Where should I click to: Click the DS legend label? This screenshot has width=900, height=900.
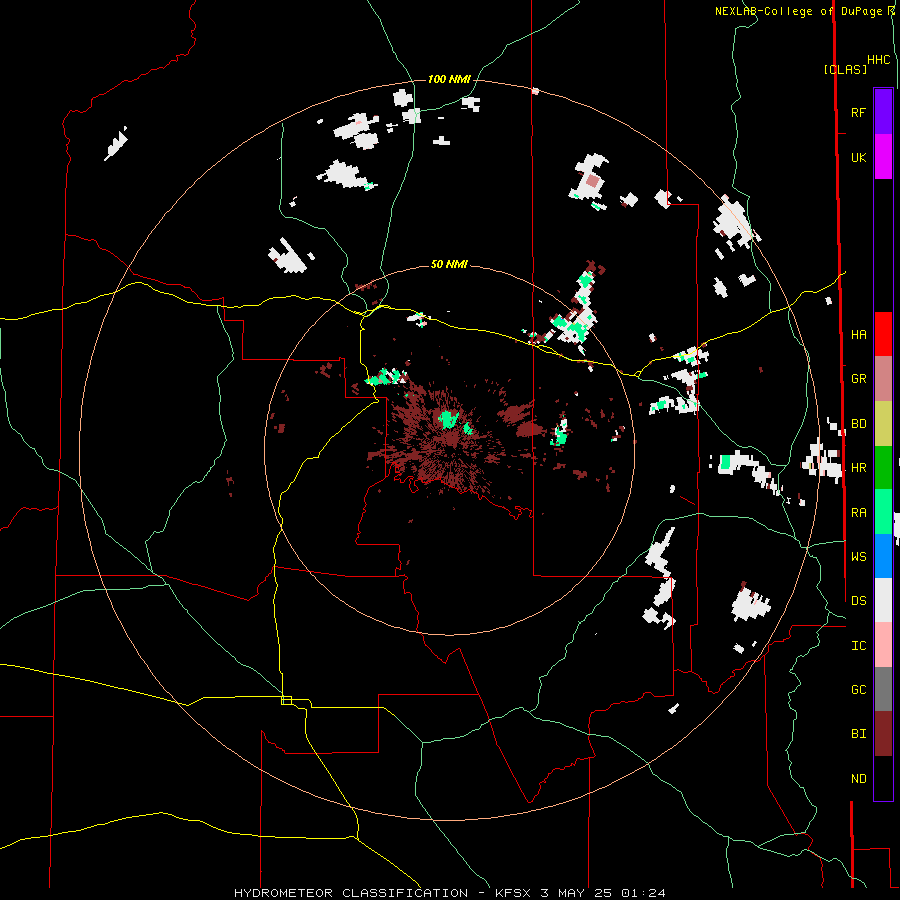pyautogui.click(x=858, y=601)
